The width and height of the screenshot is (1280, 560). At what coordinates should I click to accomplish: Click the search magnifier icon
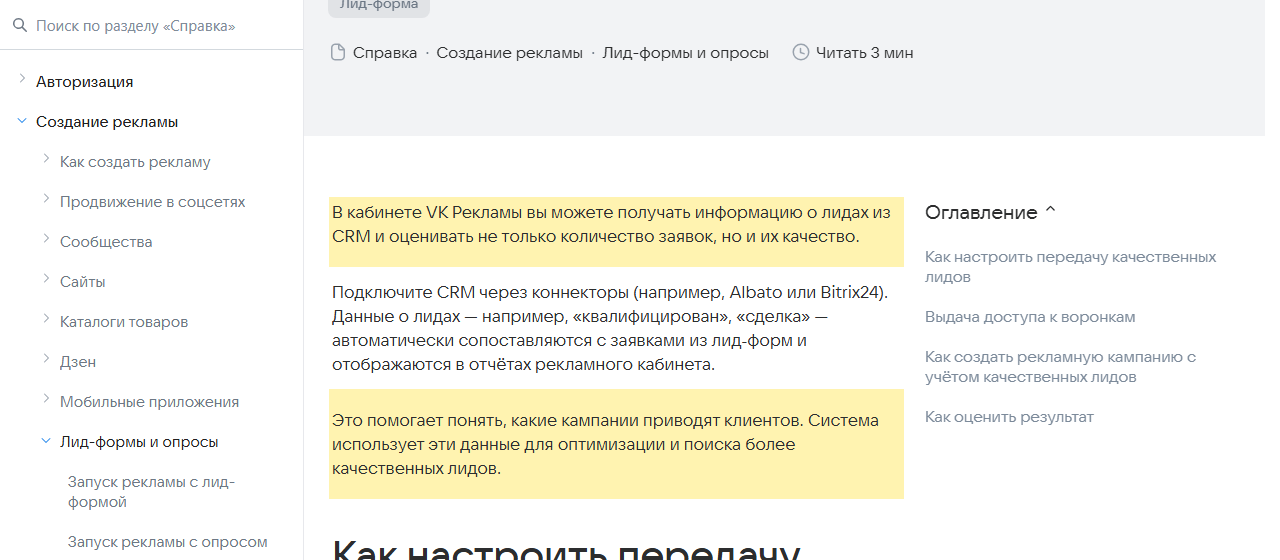19,25
